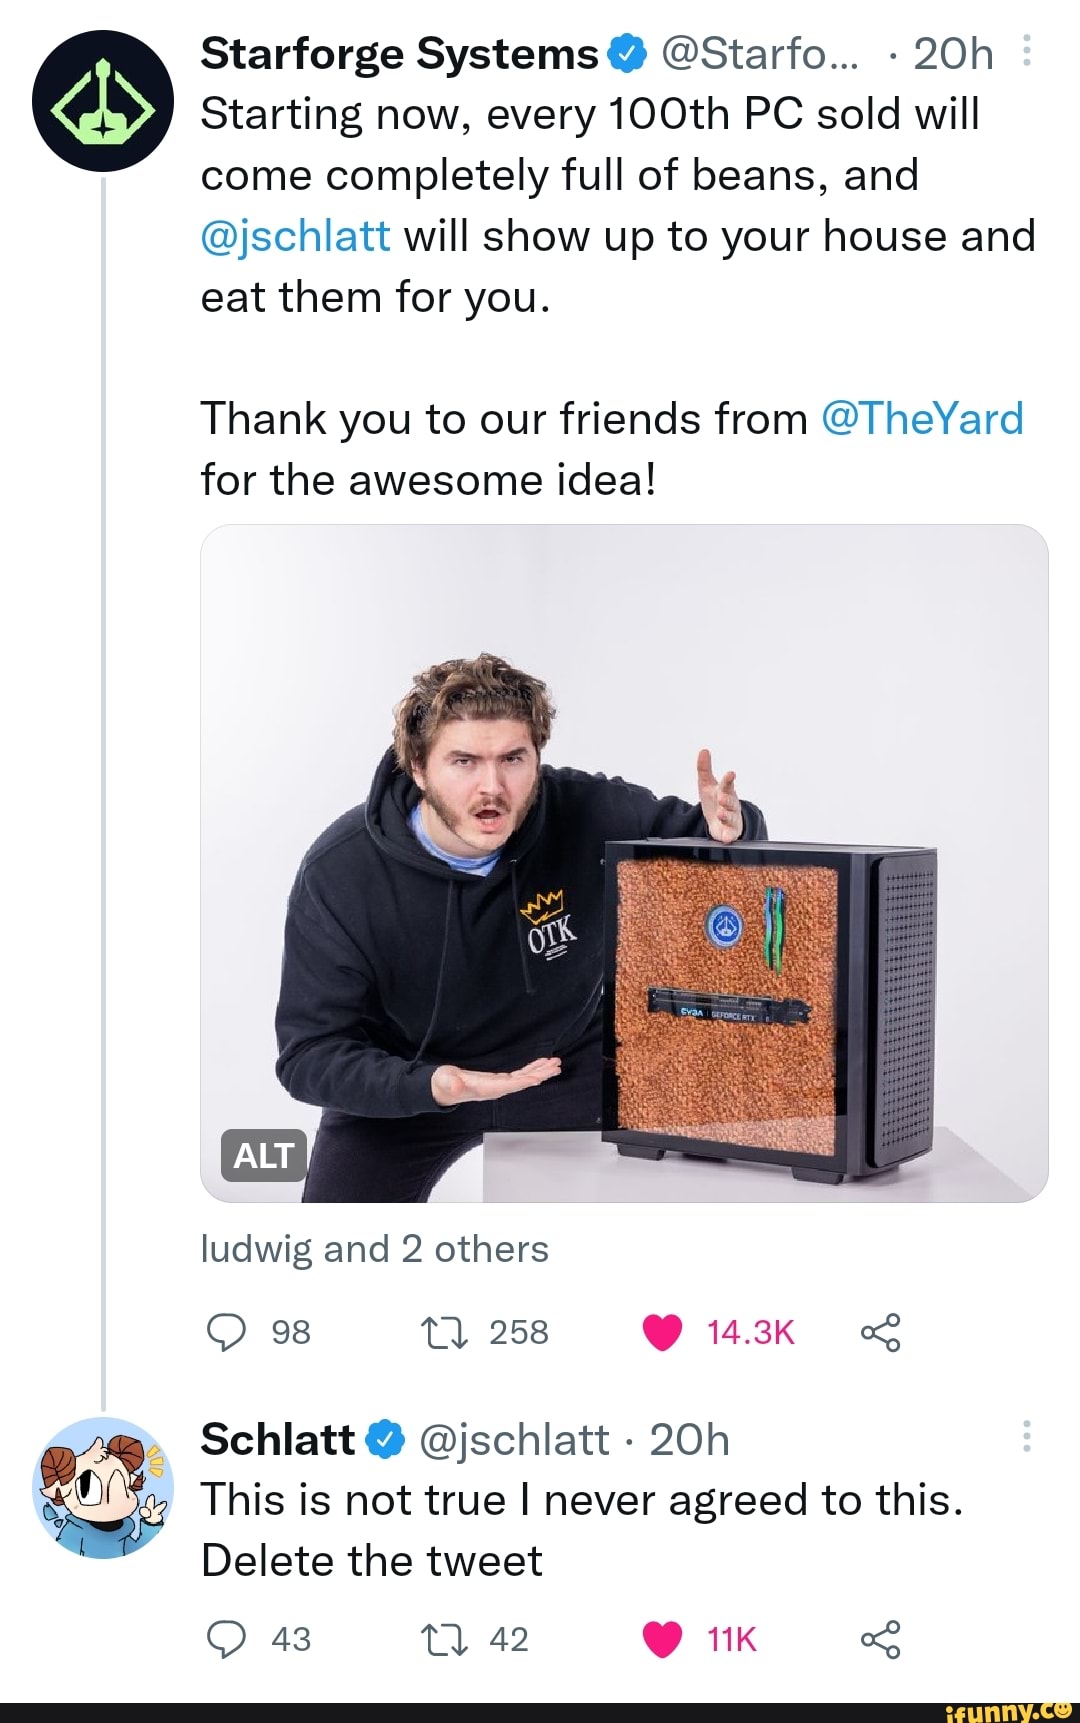Share Schlatt's reply tweet

880,1639
